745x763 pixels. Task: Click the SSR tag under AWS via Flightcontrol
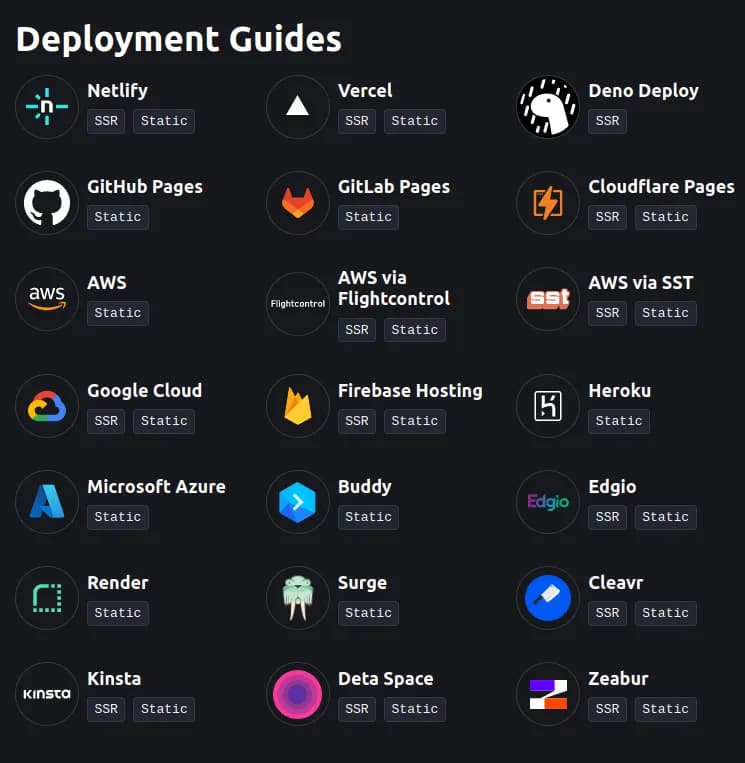357,330
